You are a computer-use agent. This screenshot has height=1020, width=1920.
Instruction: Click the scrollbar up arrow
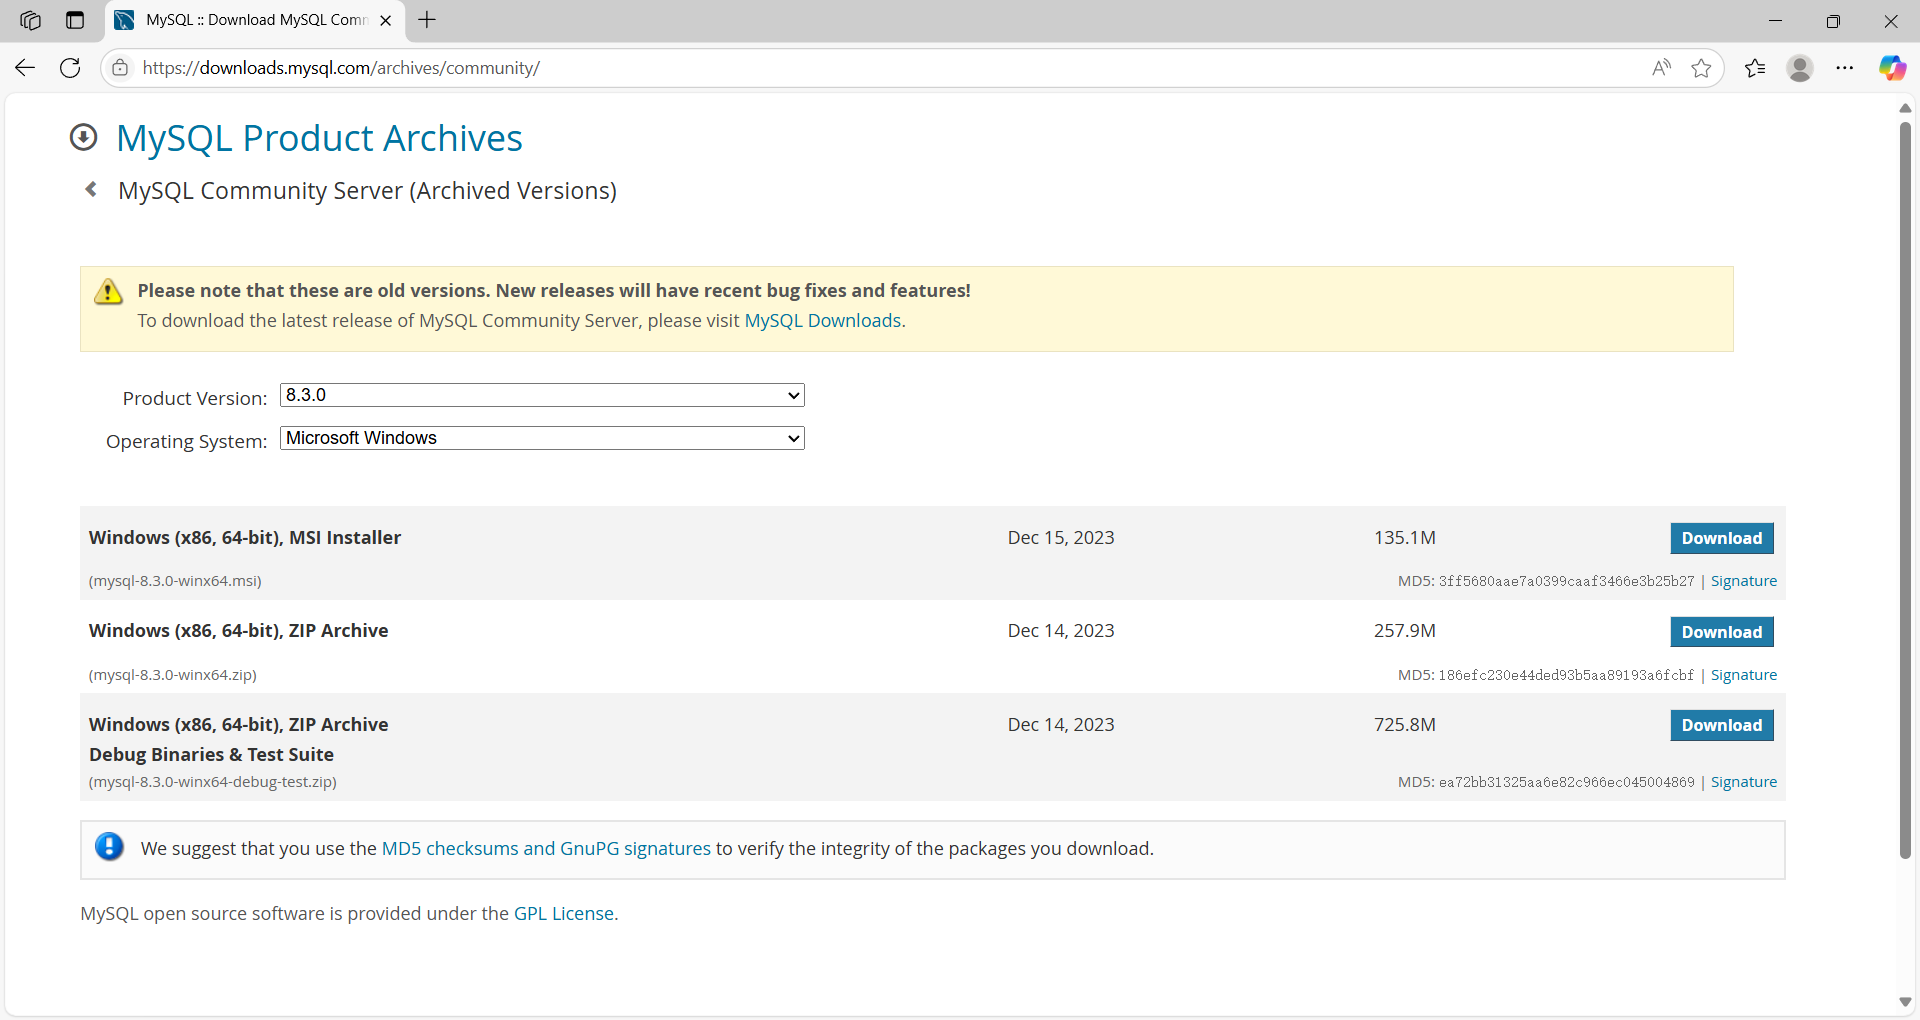pos(1905,108)
